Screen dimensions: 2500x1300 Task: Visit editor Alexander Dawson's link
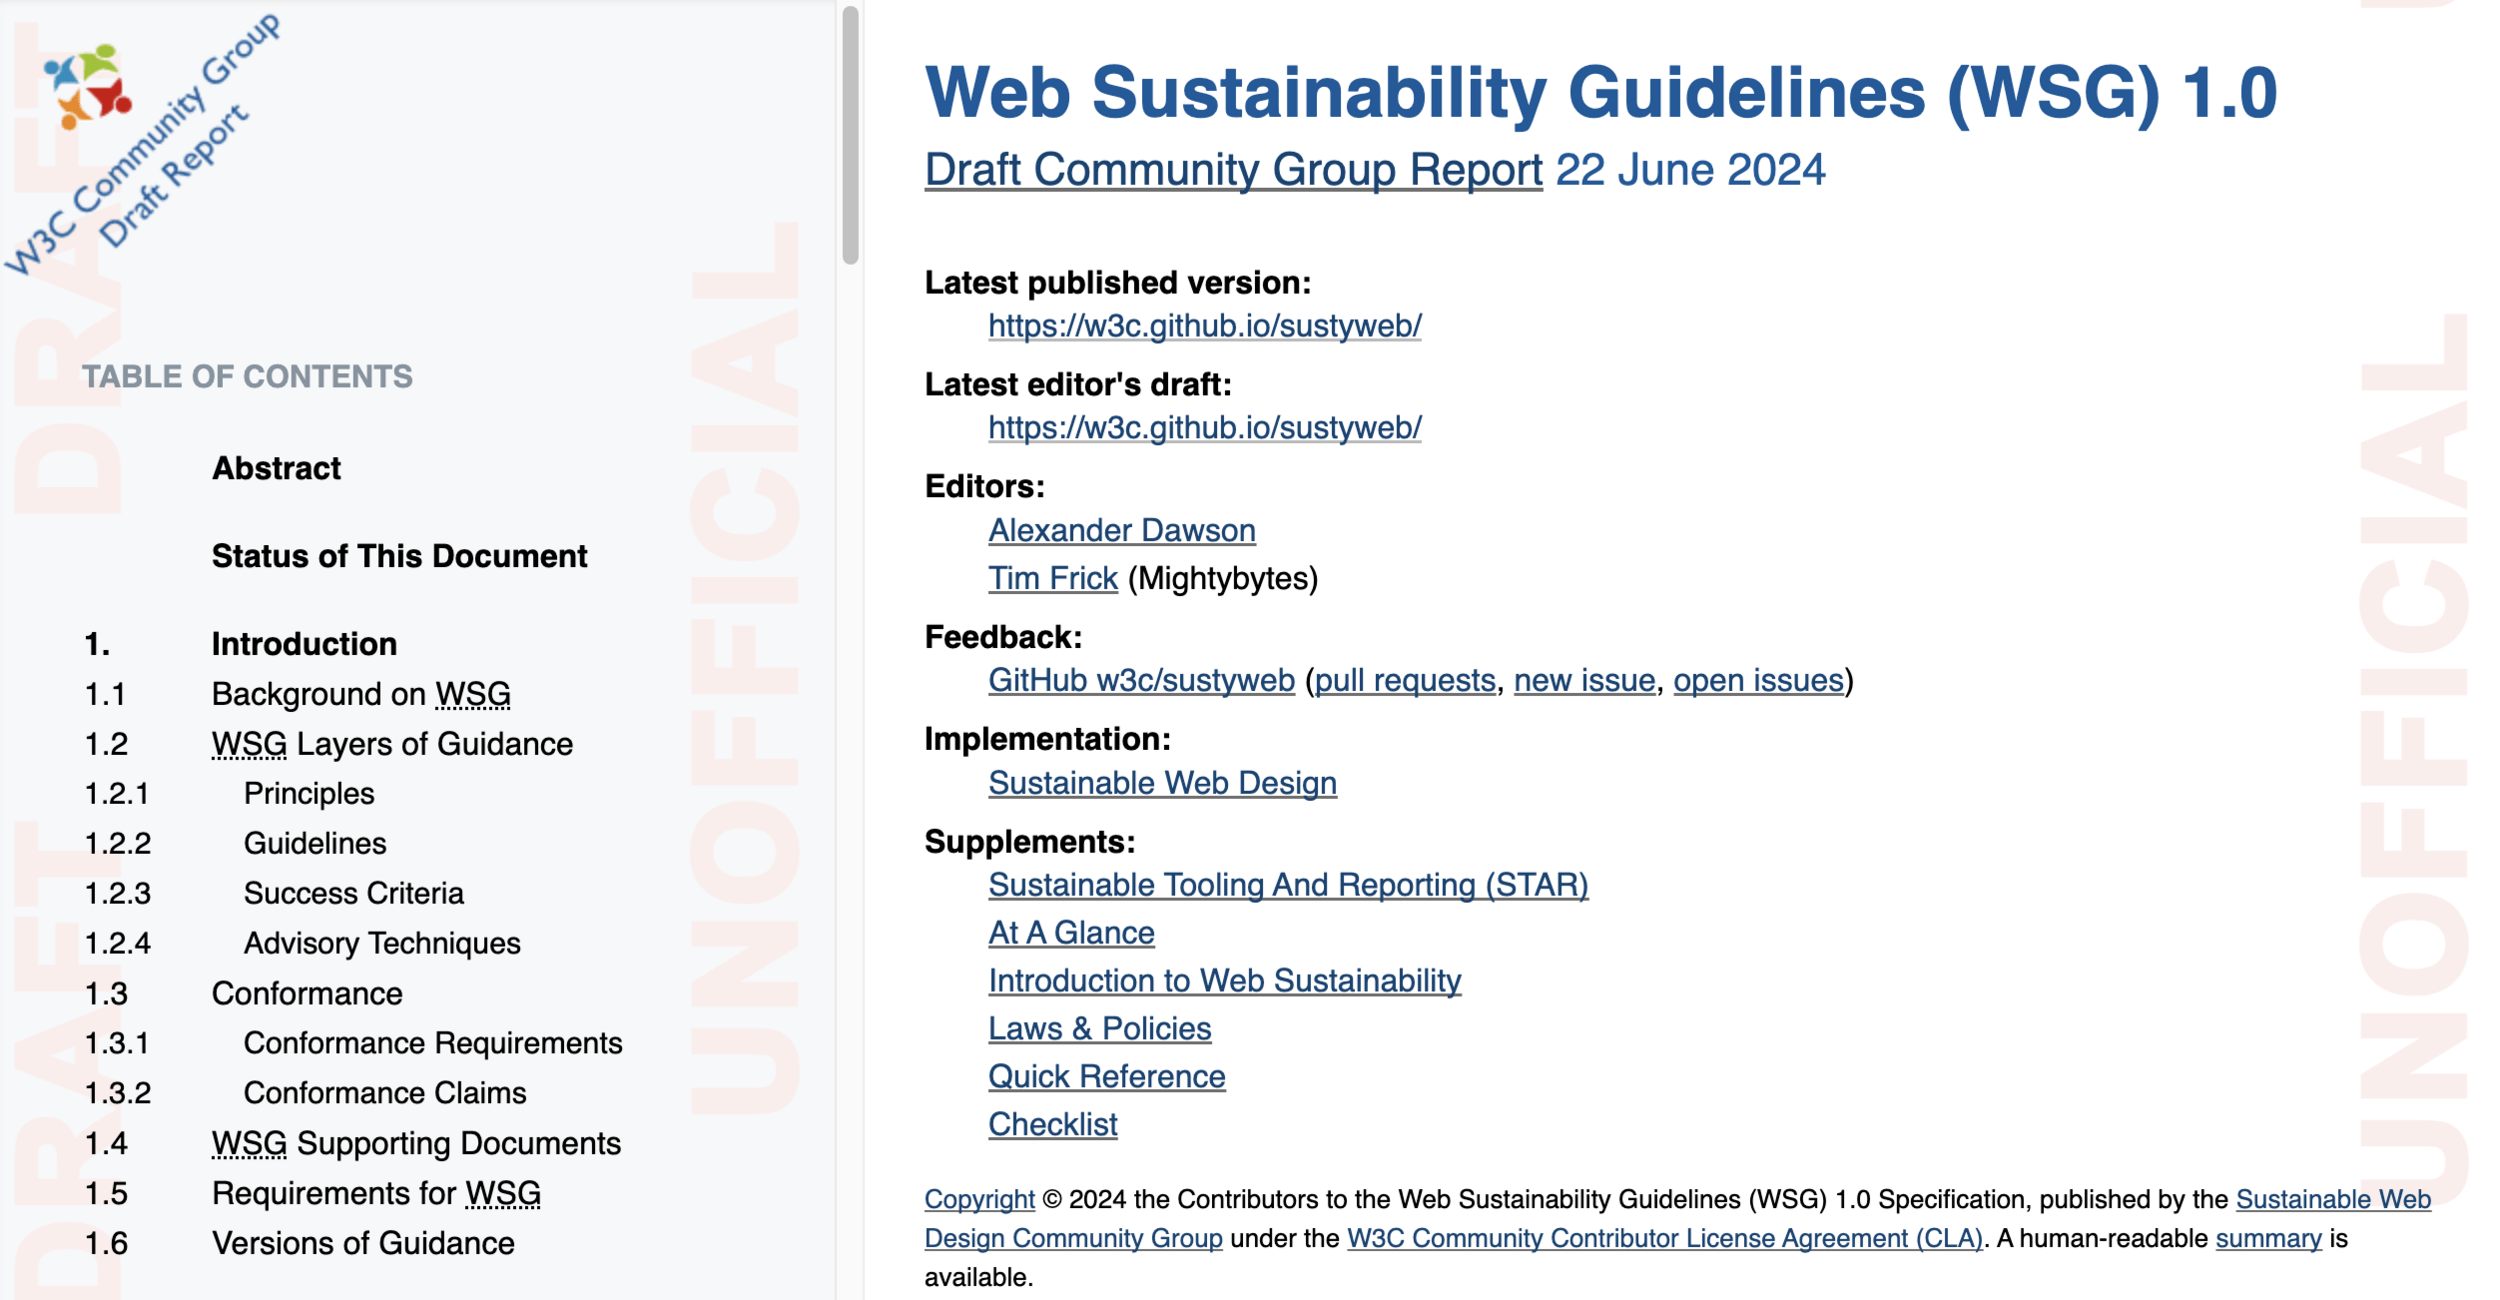click(1121, 530)
